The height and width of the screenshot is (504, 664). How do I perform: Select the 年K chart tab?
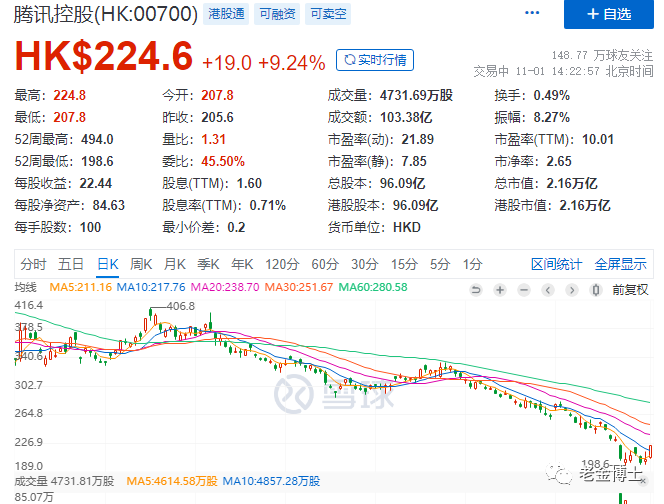242,264
